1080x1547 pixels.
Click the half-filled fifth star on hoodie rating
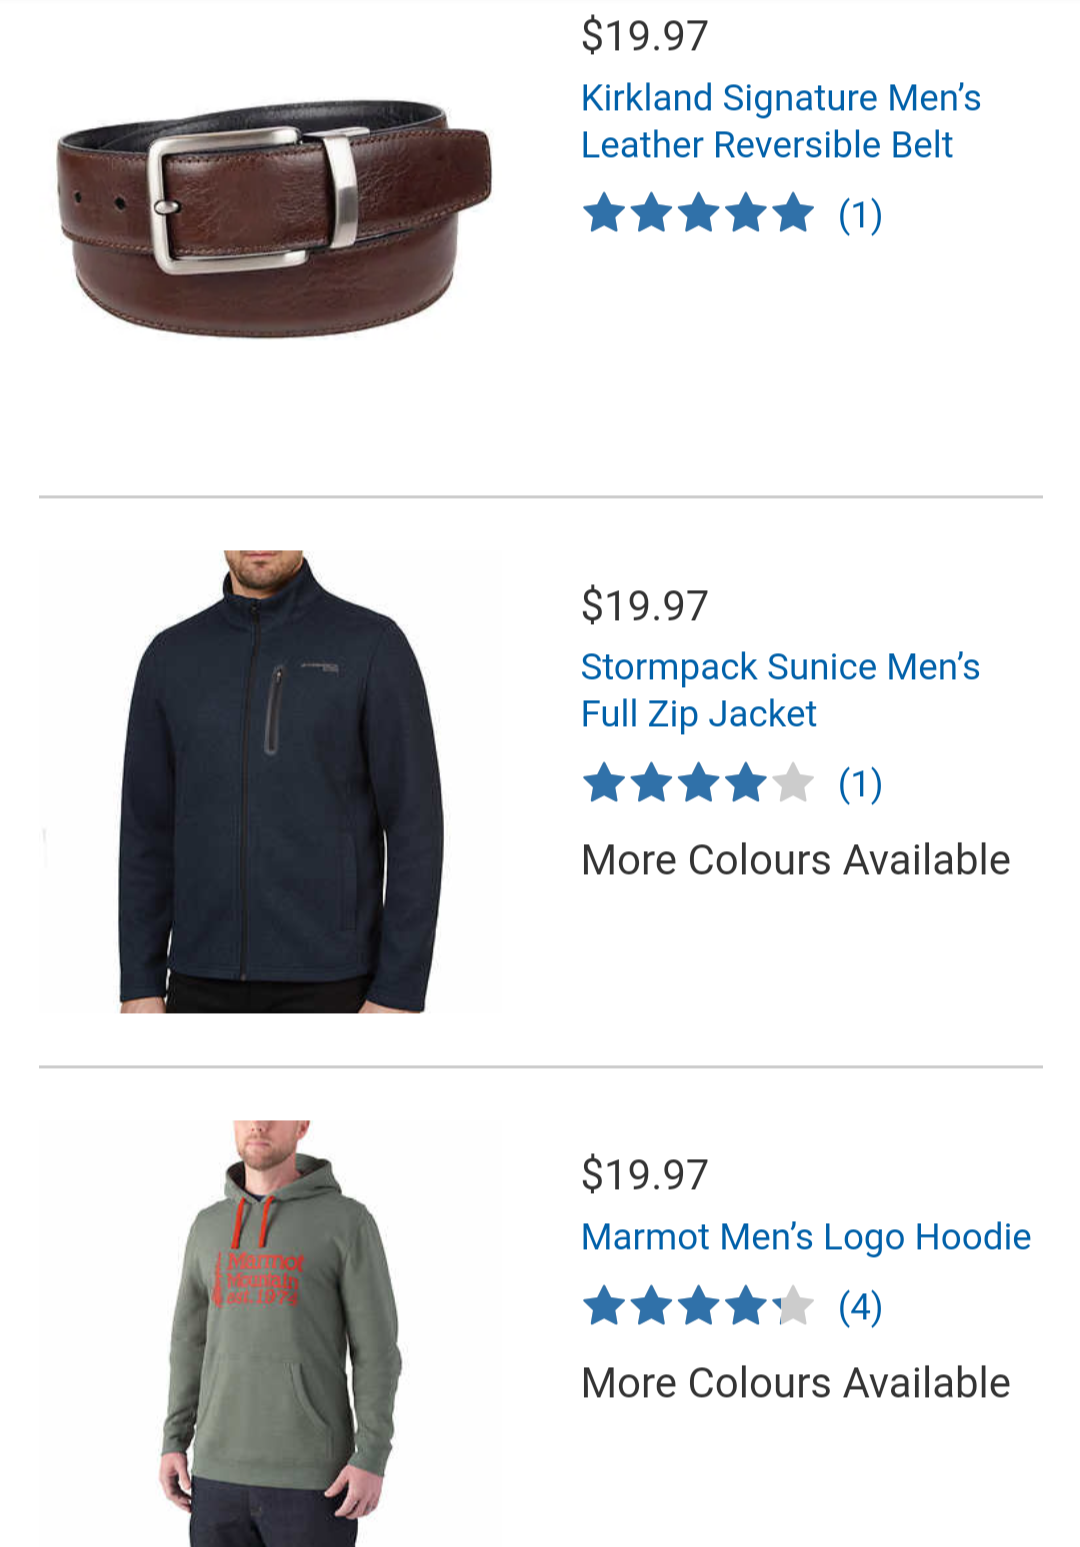click(793, 1306)
